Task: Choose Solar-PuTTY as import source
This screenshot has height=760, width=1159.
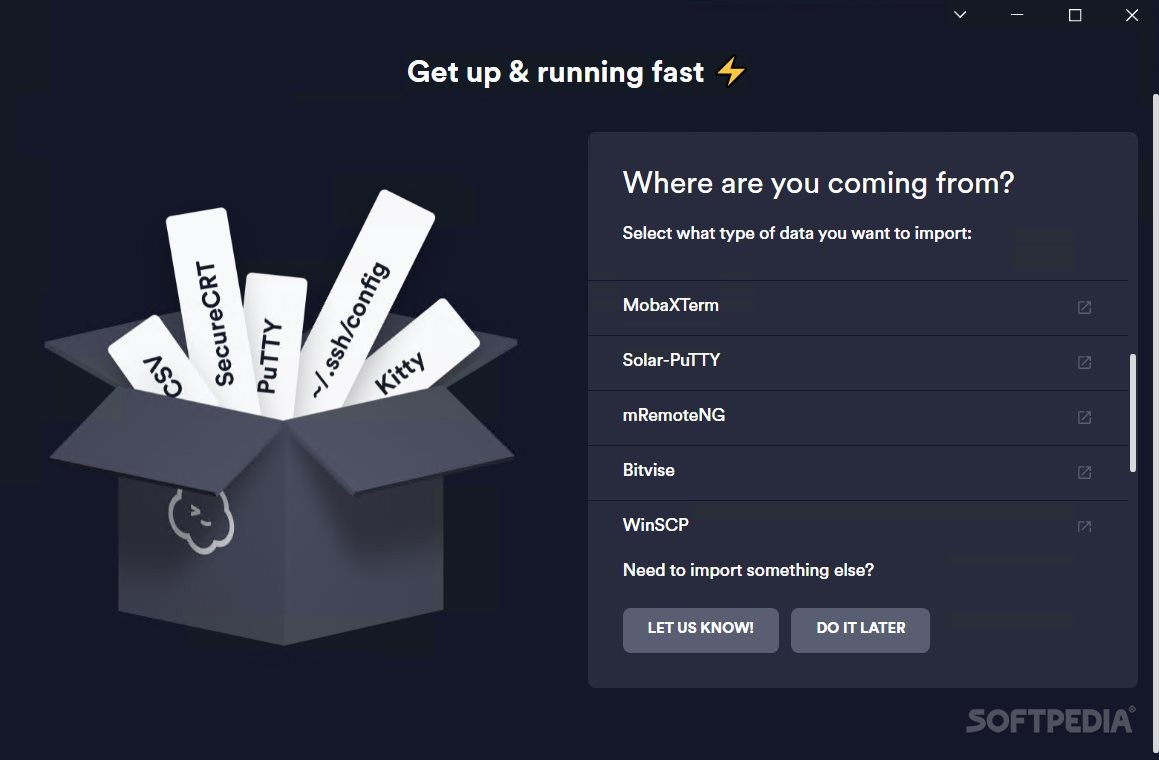Action: pos(857,363)
